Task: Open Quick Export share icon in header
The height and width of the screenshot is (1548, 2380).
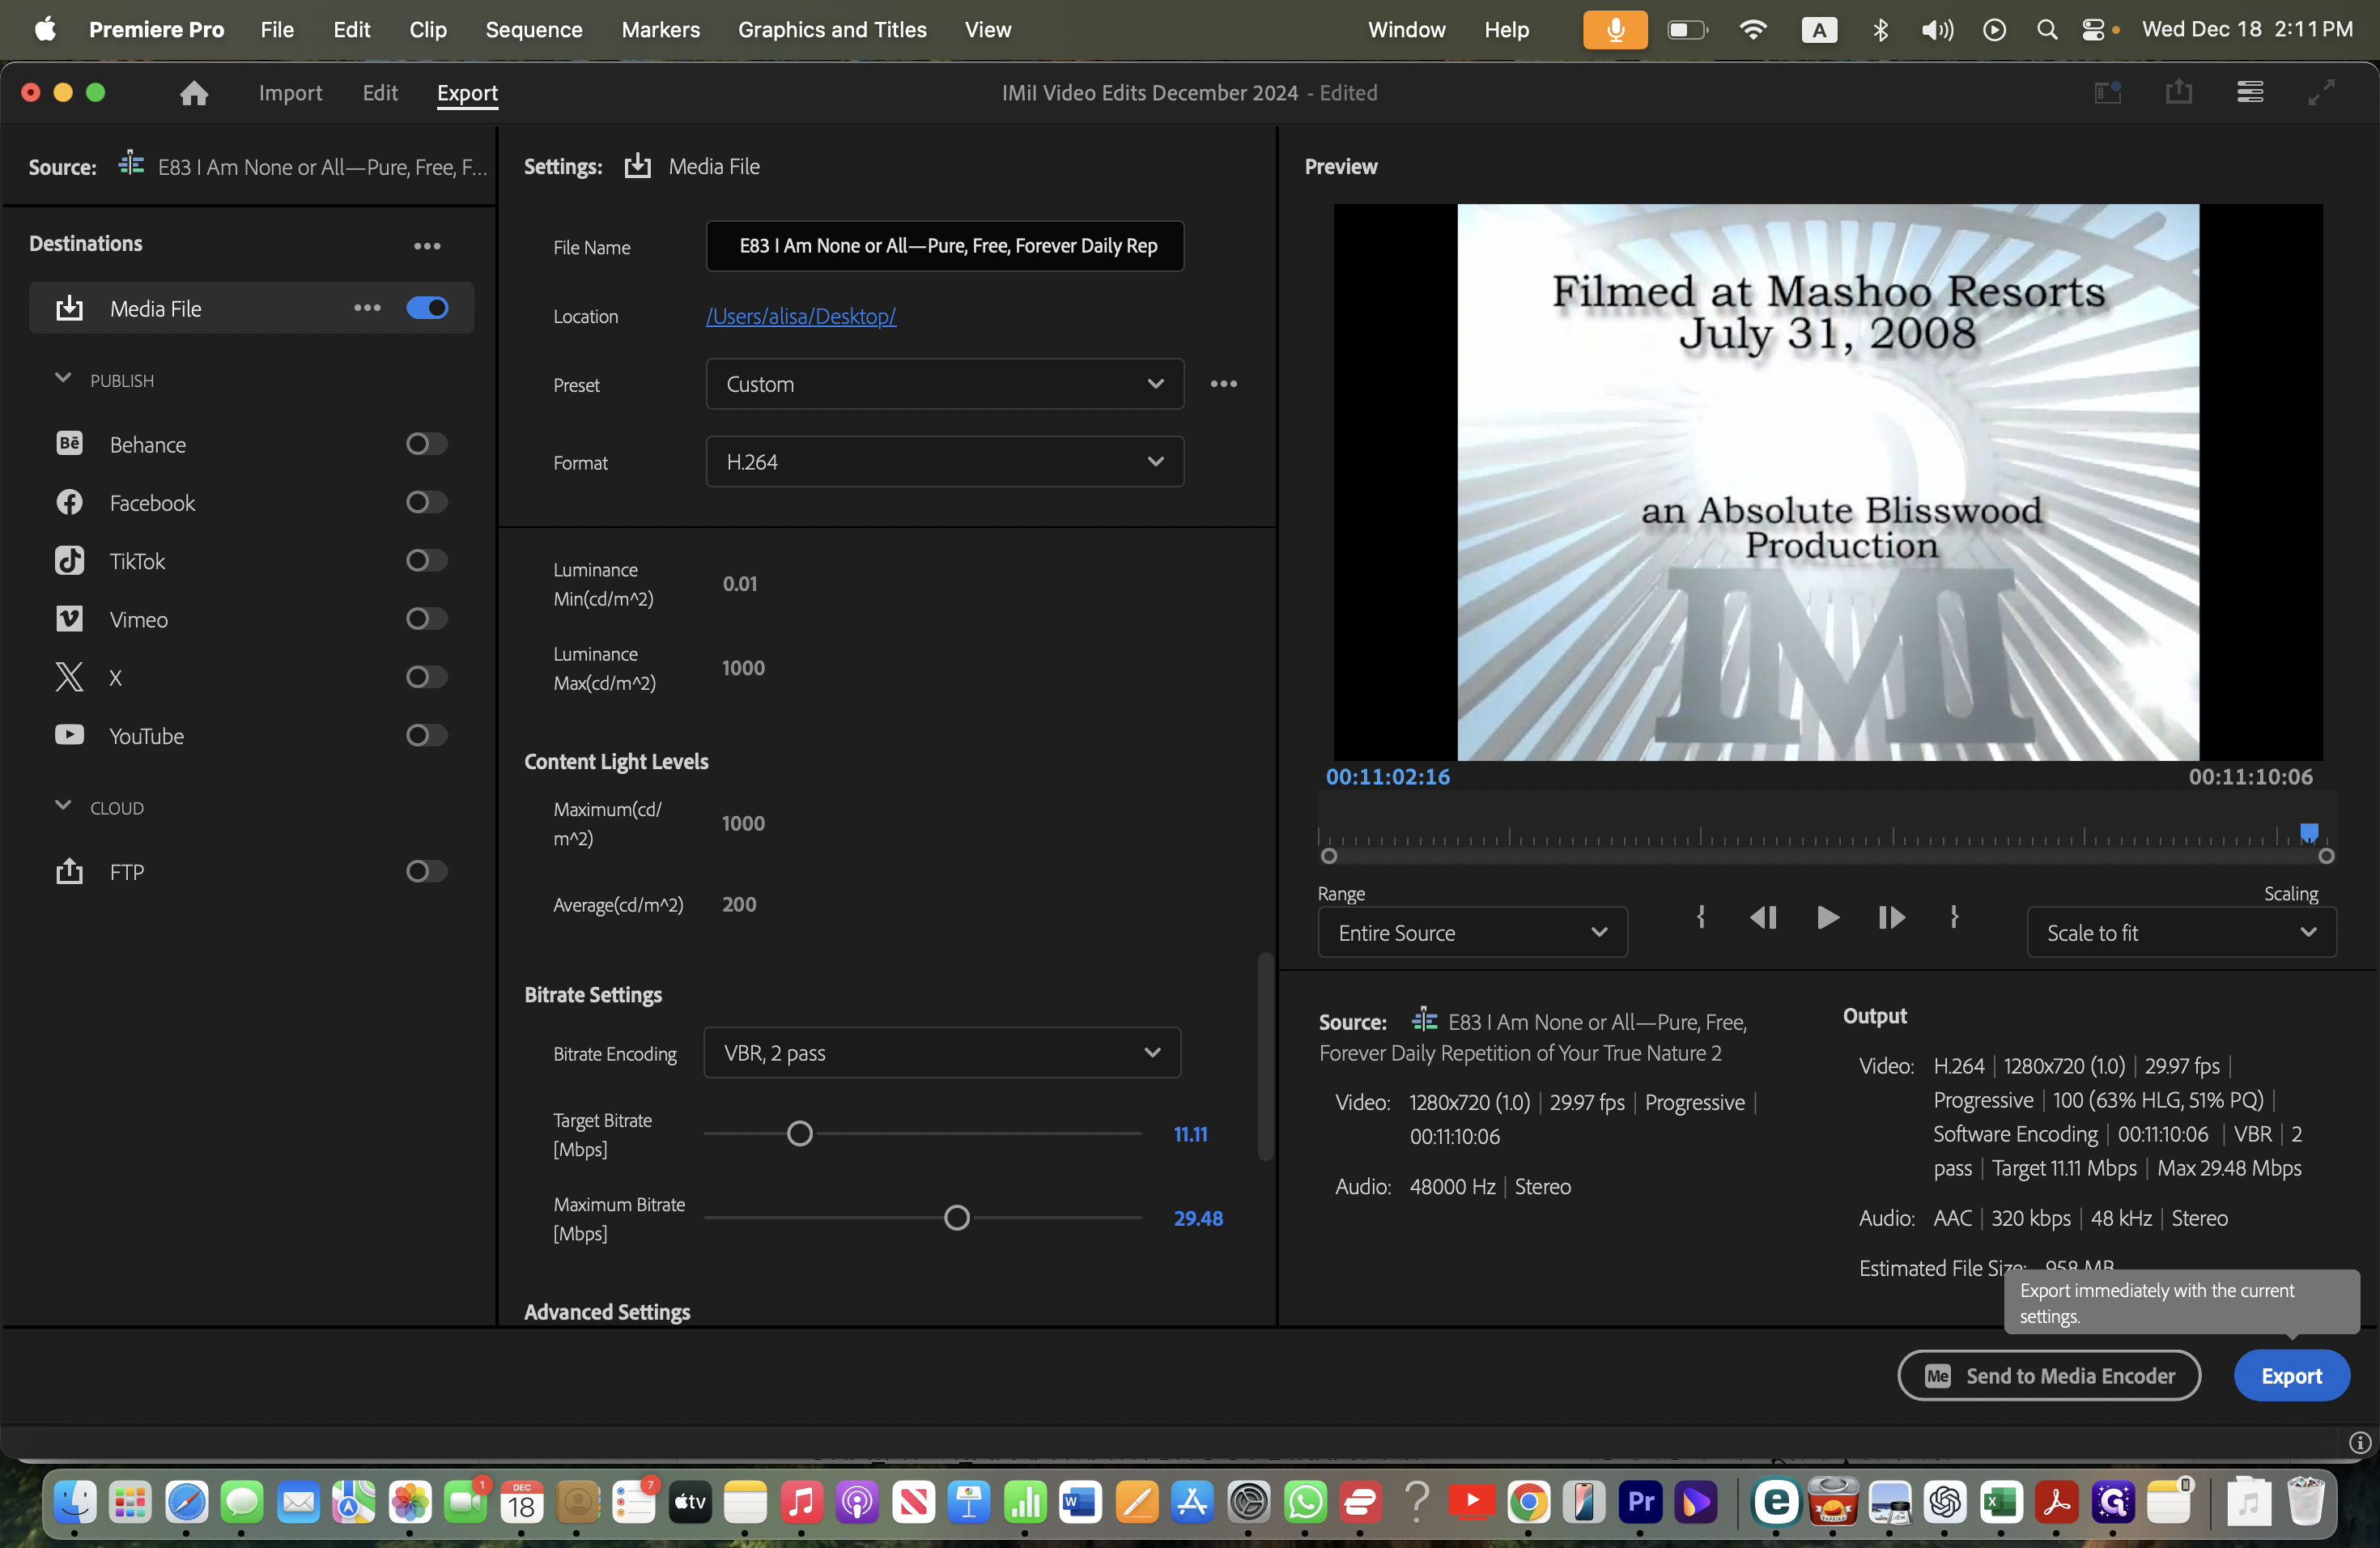Action: (2178, 92)
